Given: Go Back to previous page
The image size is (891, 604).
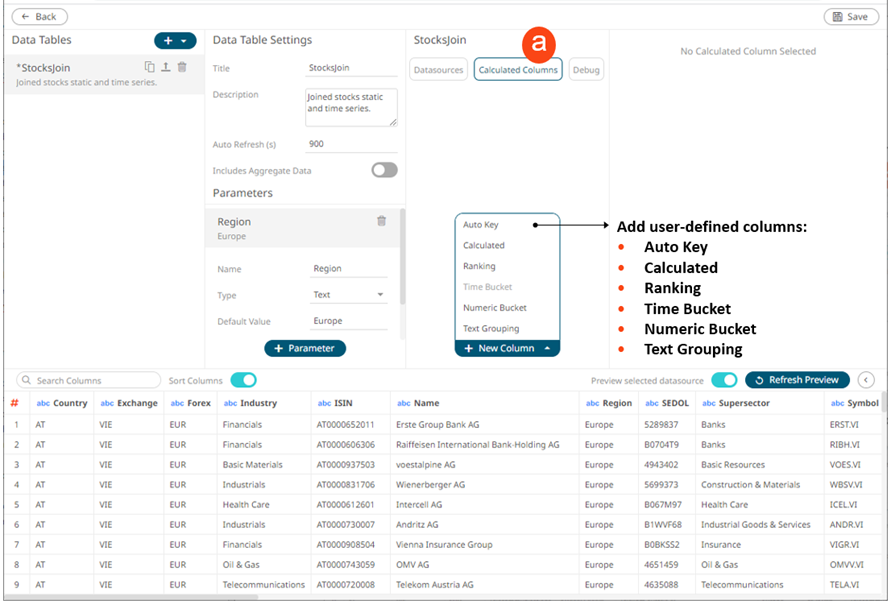Looking at the screenshot, I should click(40, 16).
